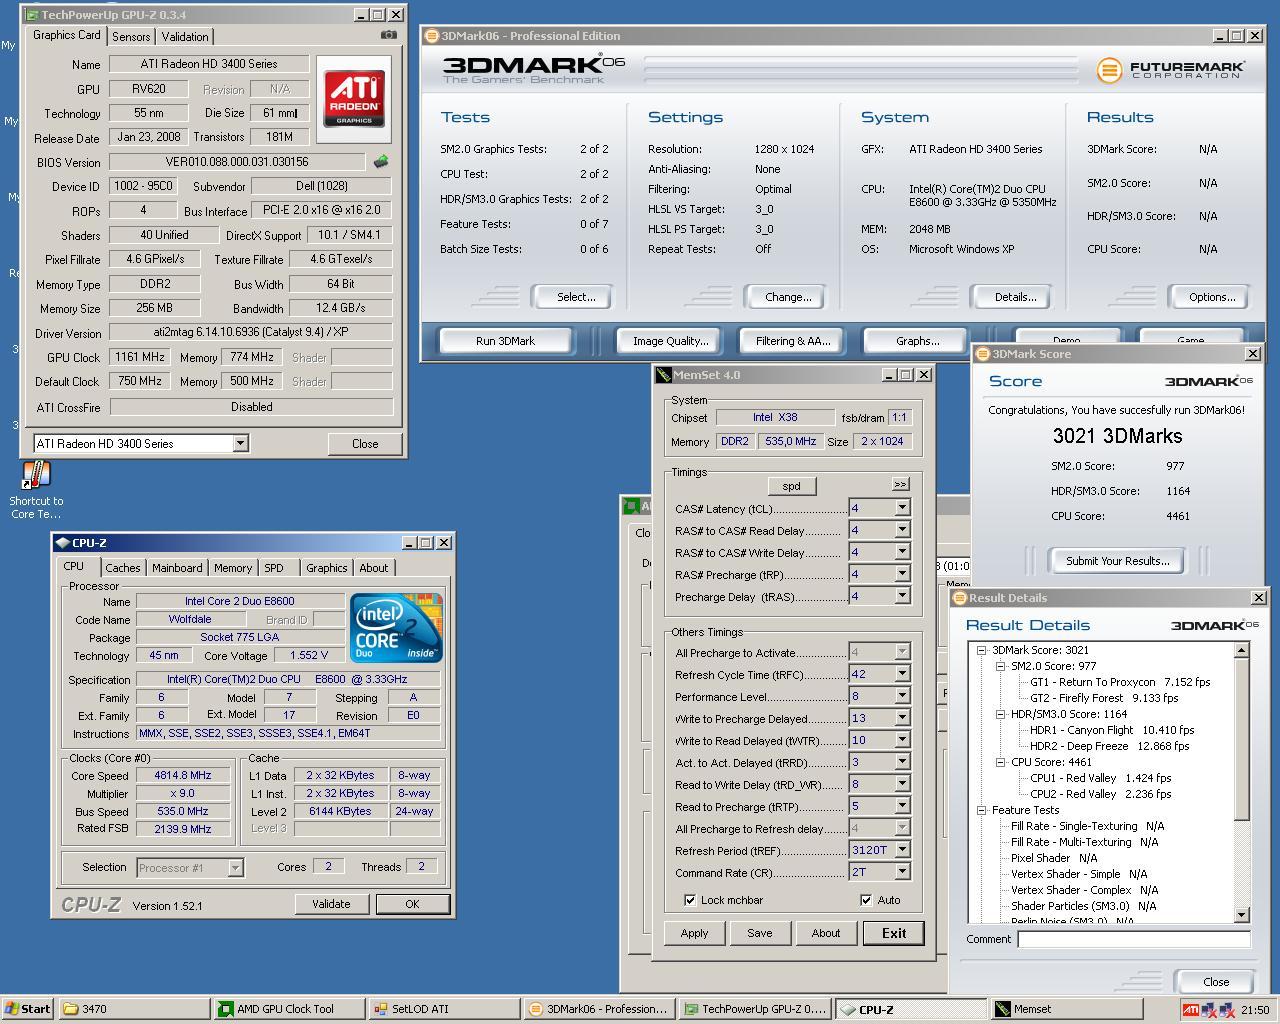Click Submit Your Results... button
The width and height of the screenshot is (1280, 1024).
click(x=1117, y=561)
